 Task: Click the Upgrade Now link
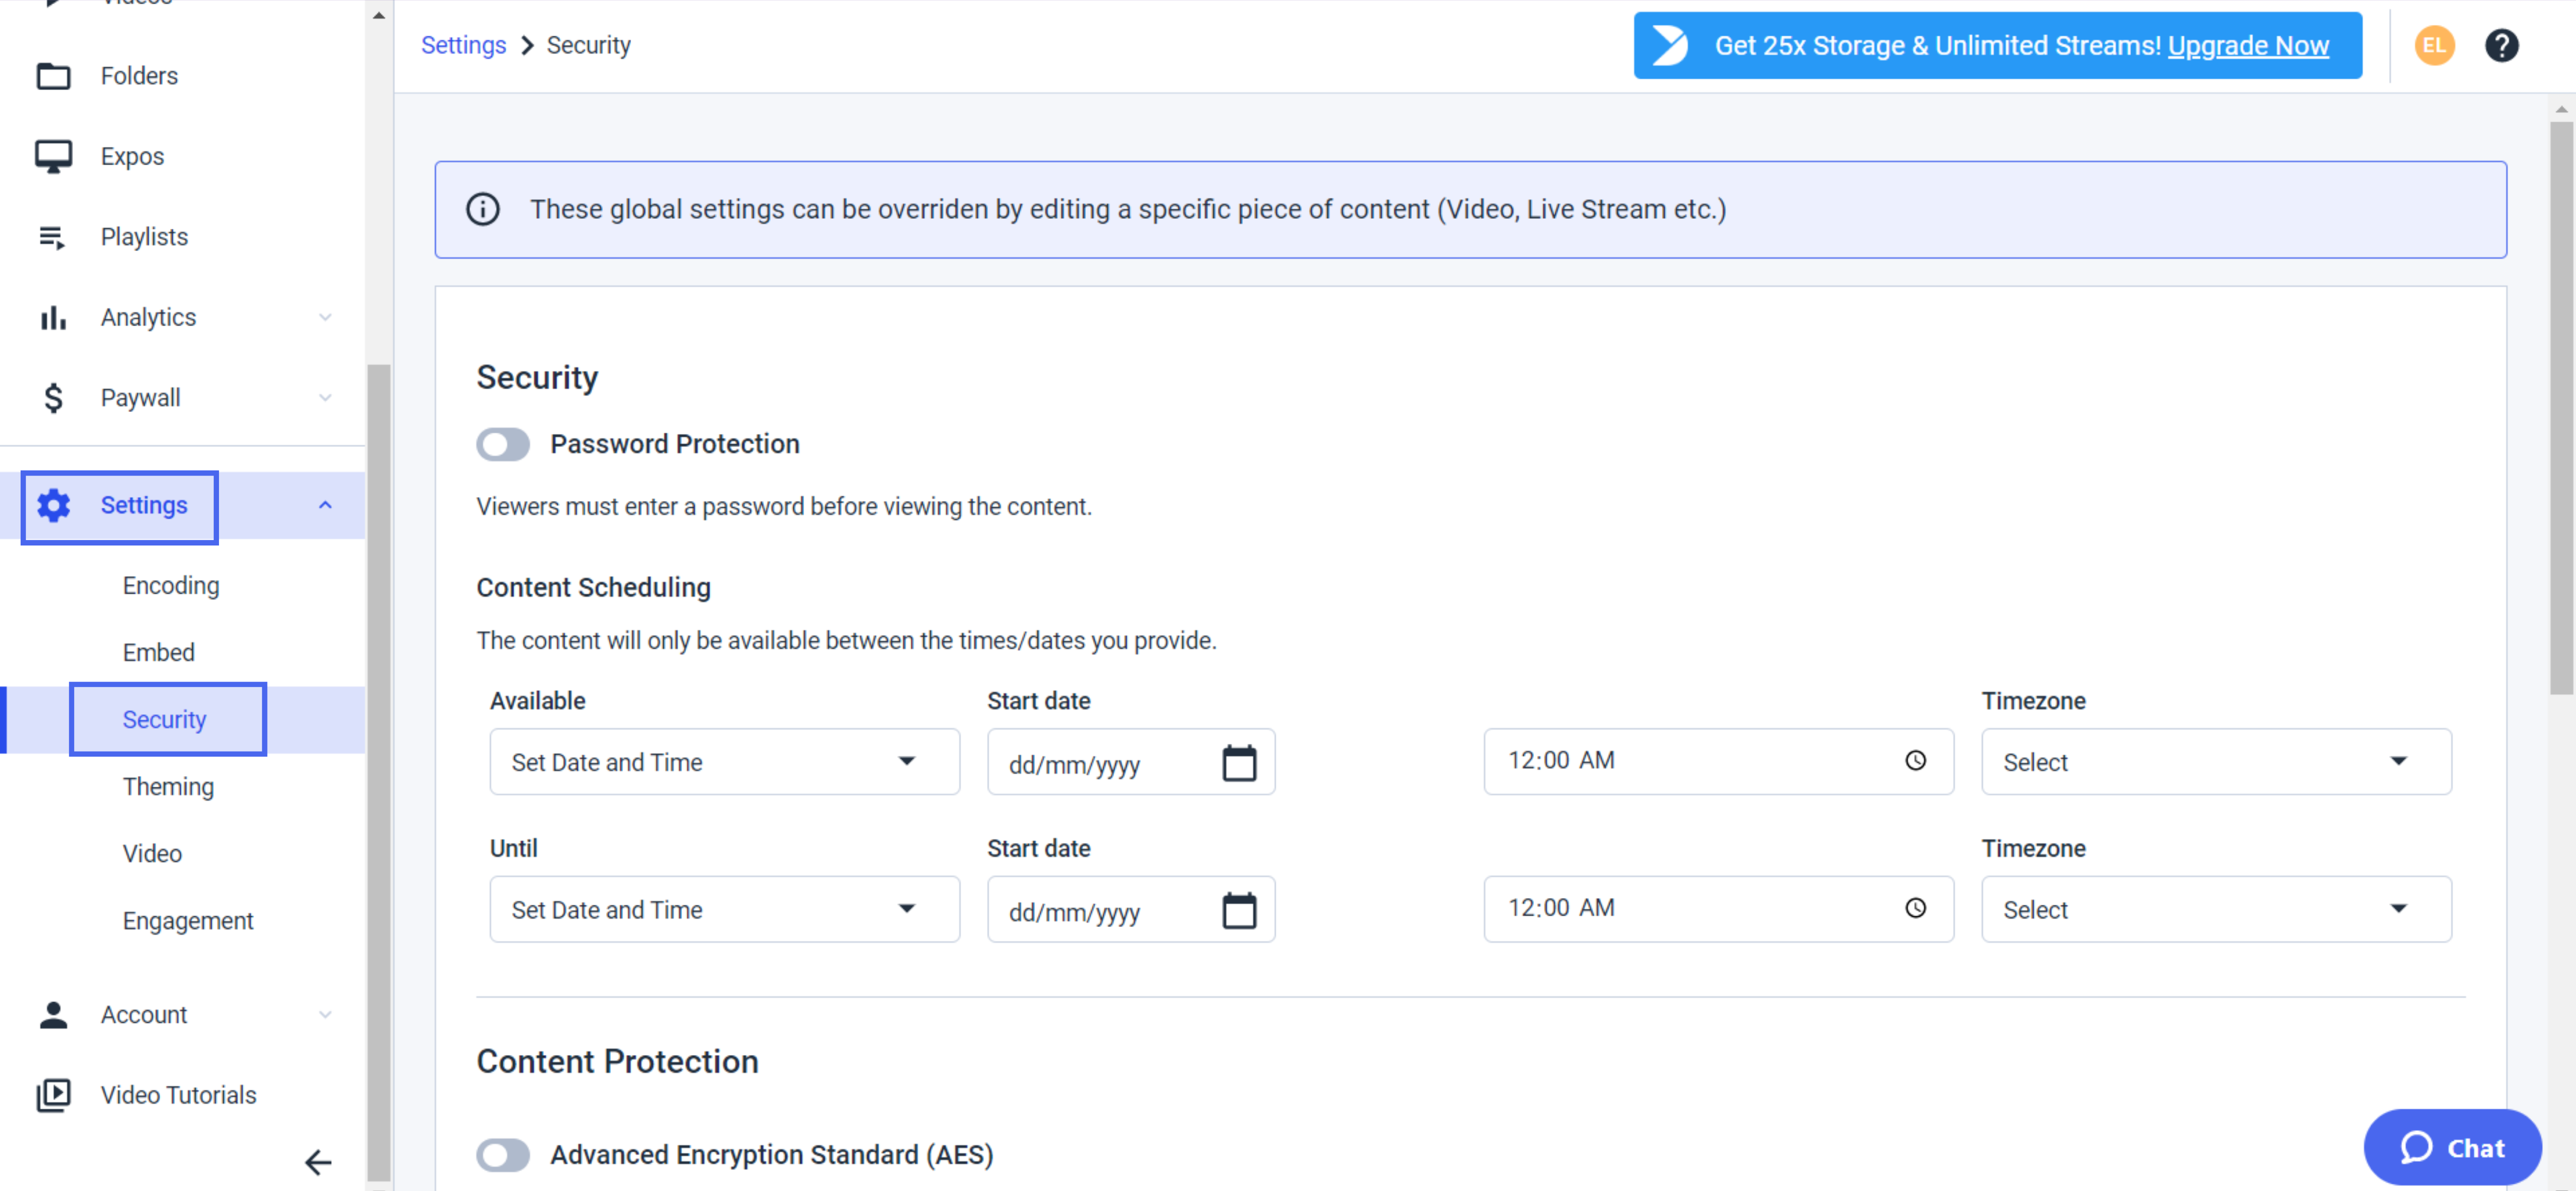click(x=2248, y=46)
